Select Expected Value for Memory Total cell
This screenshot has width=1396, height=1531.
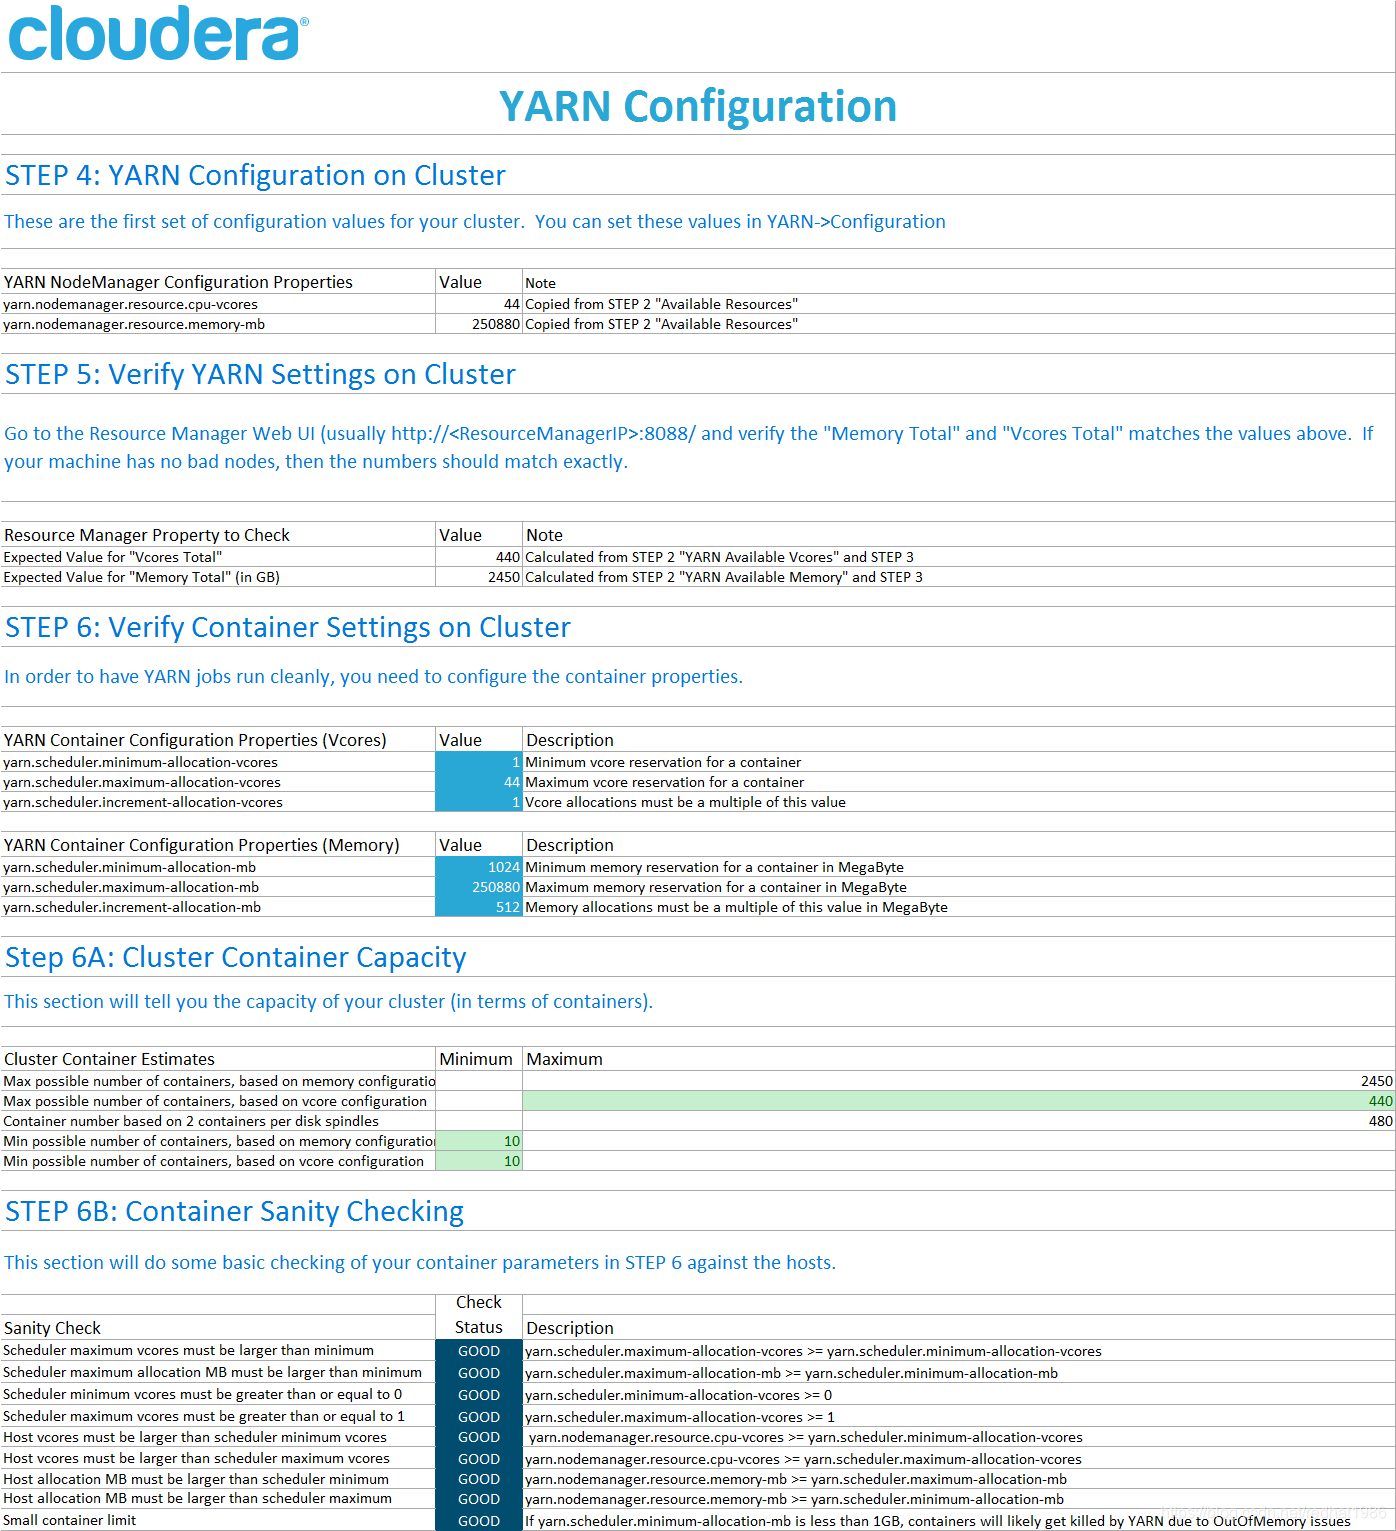[x=218, y=577]
